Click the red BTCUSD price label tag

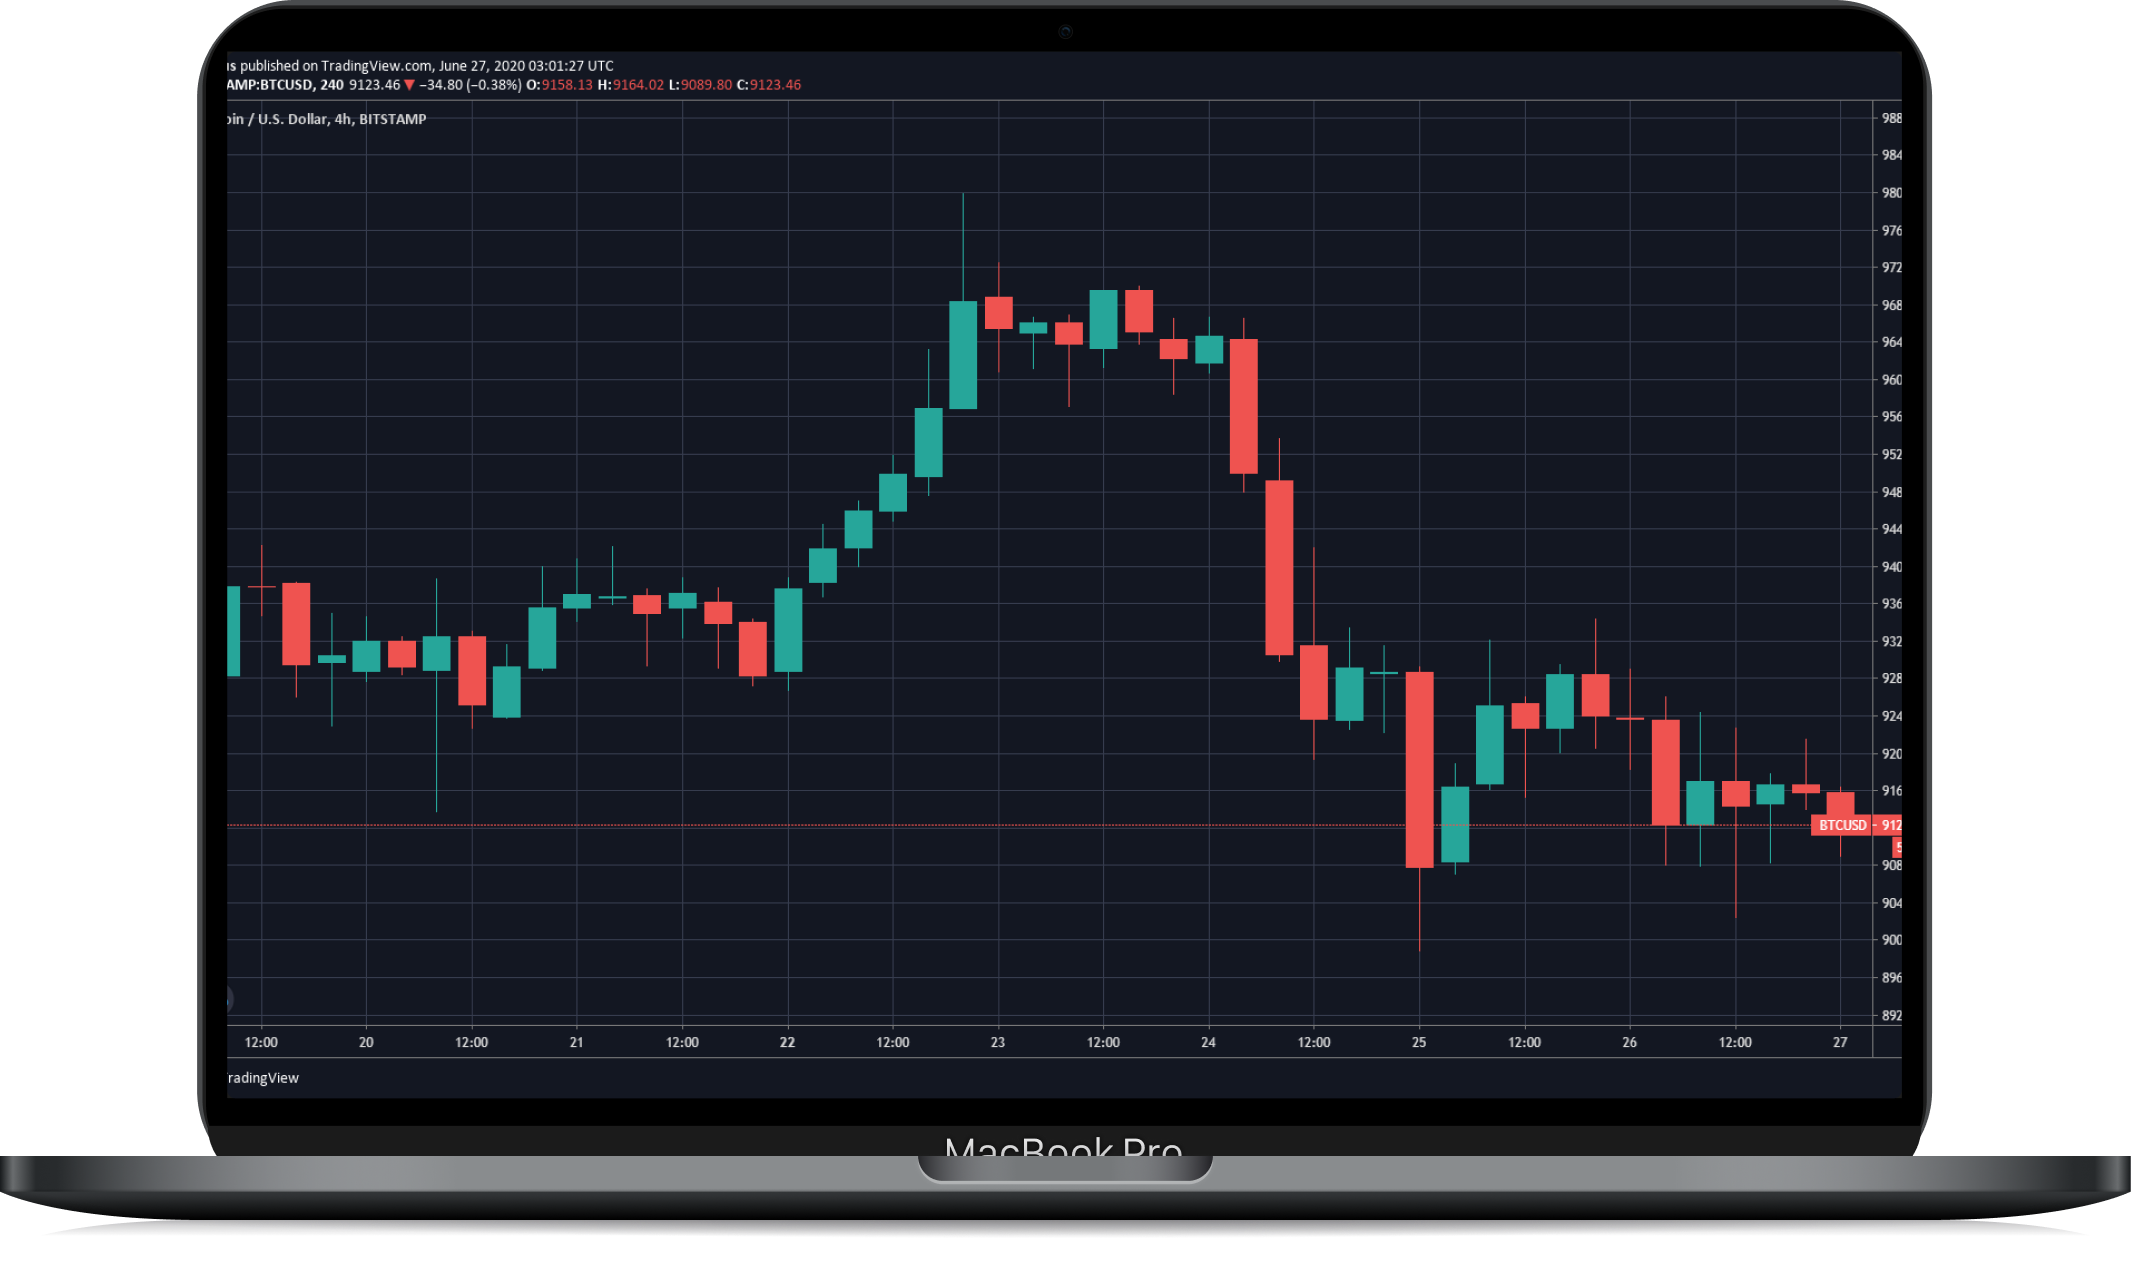click(1841, 825)
